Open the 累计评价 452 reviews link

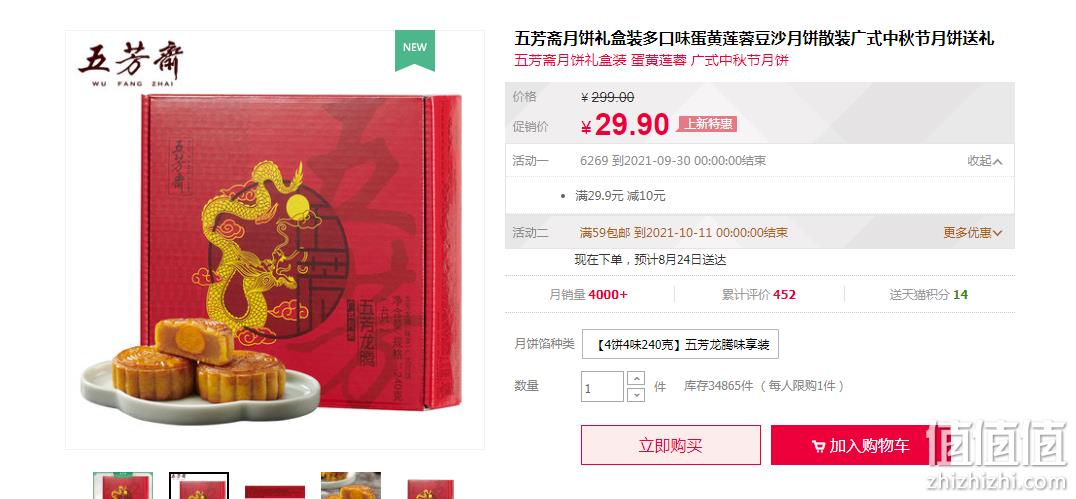click(x=758, y=294)
